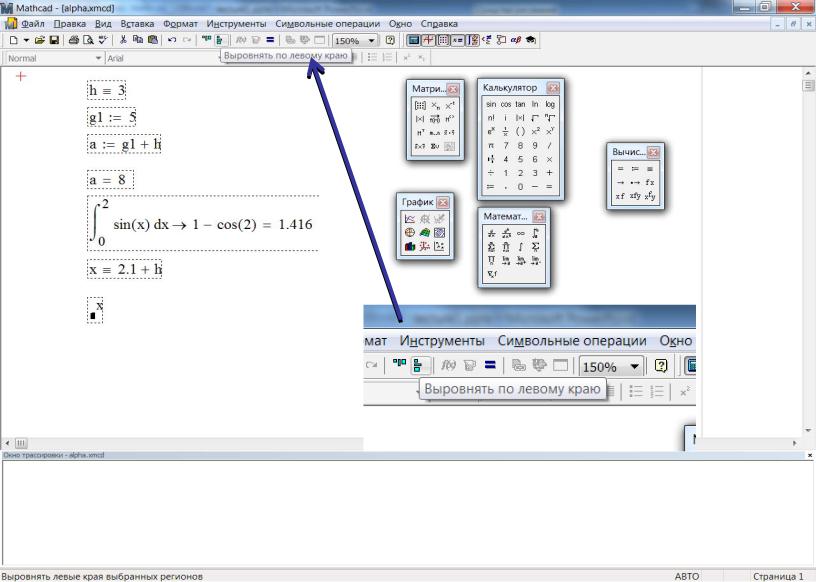Toggle the Symbolic keywords graduation-cap button
The height and width of the screenshot is (582, 816).
[530, 40]
